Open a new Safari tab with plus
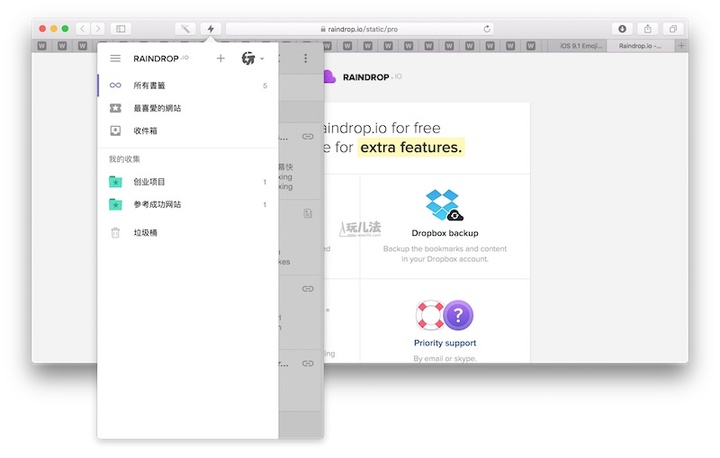 (x=681, y=45)
